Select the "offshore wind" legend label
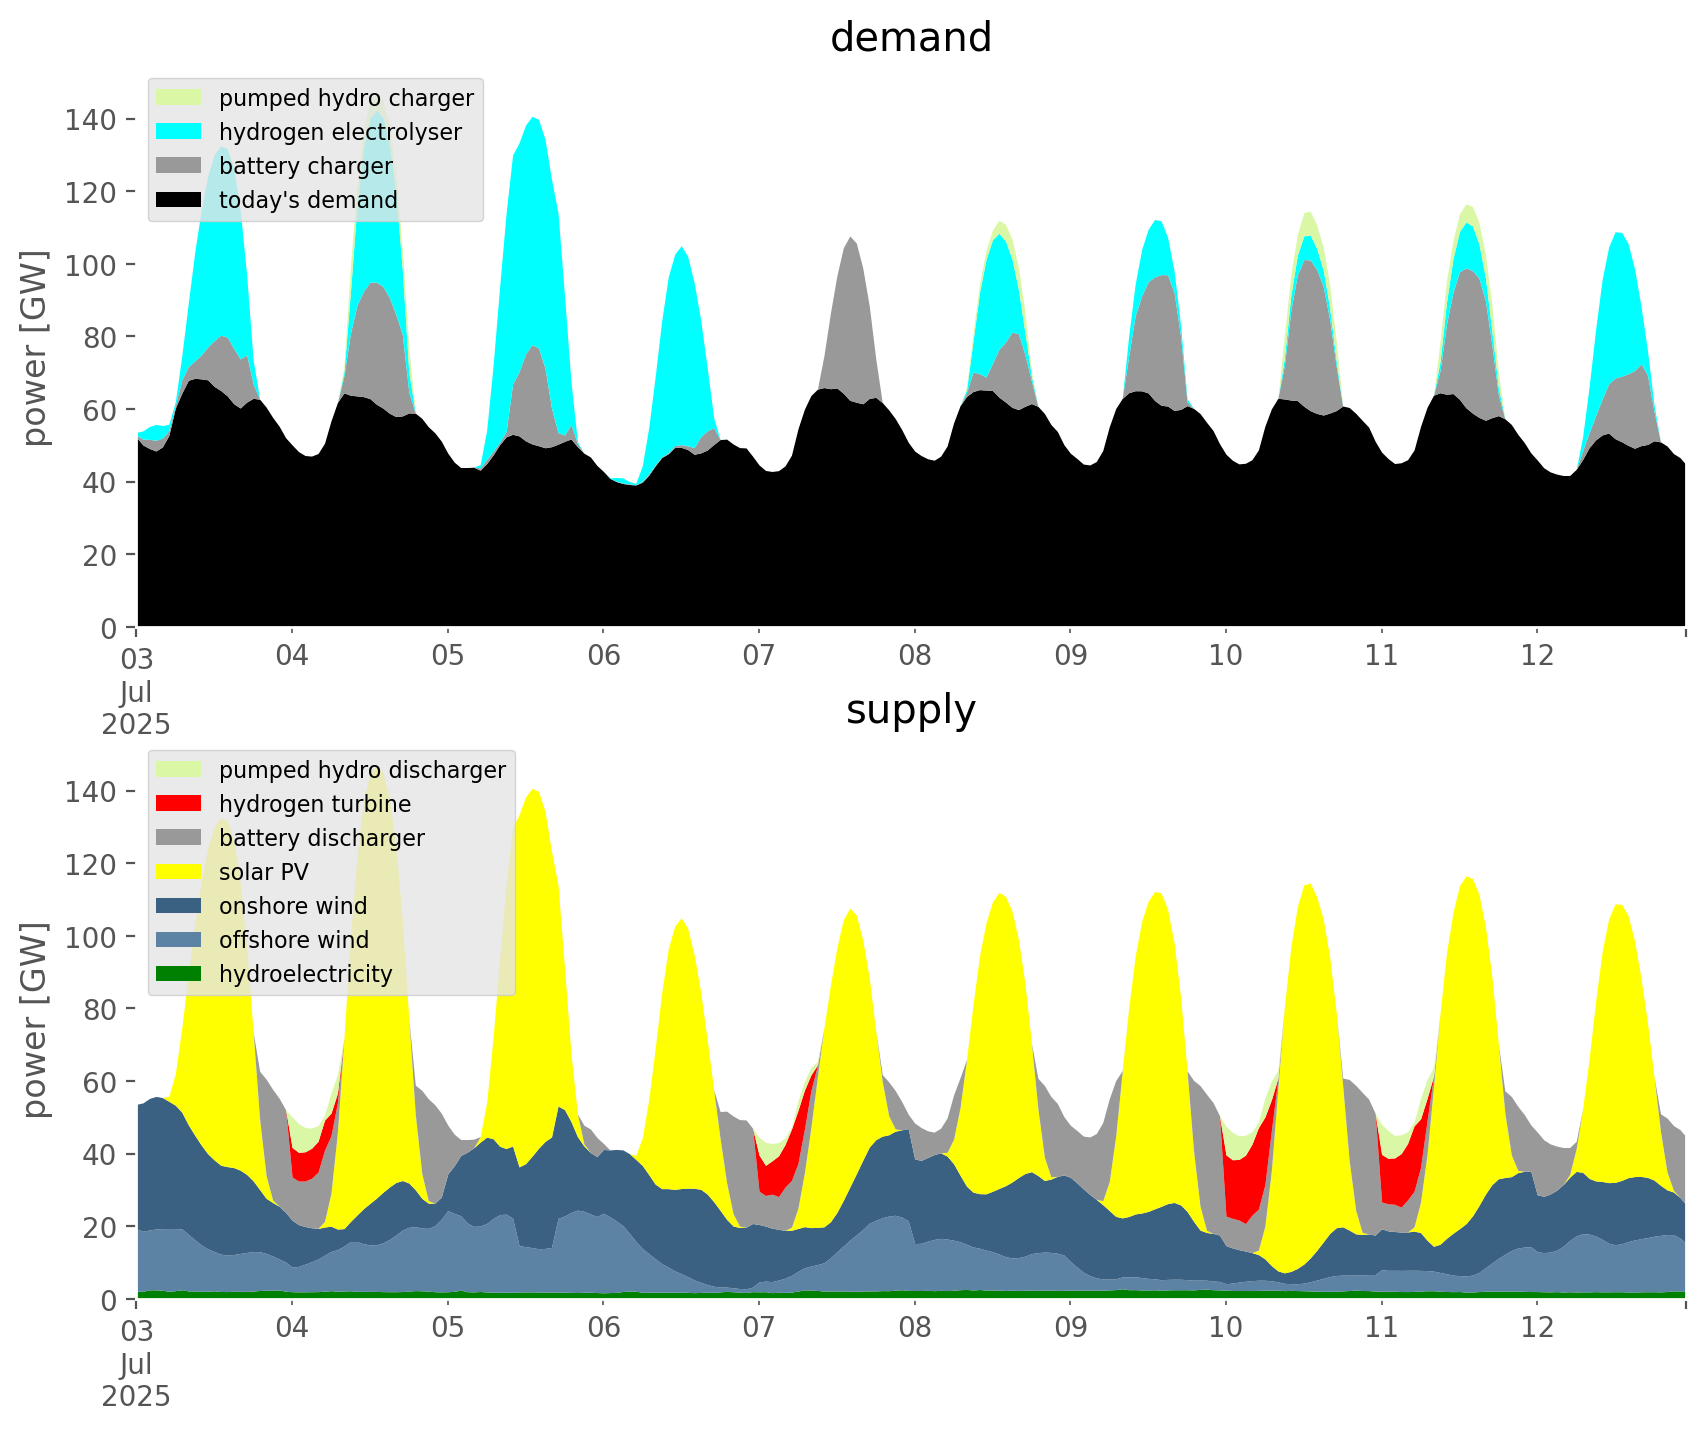The height and width of the screenshot is (1431, 1706). point(294,940)
